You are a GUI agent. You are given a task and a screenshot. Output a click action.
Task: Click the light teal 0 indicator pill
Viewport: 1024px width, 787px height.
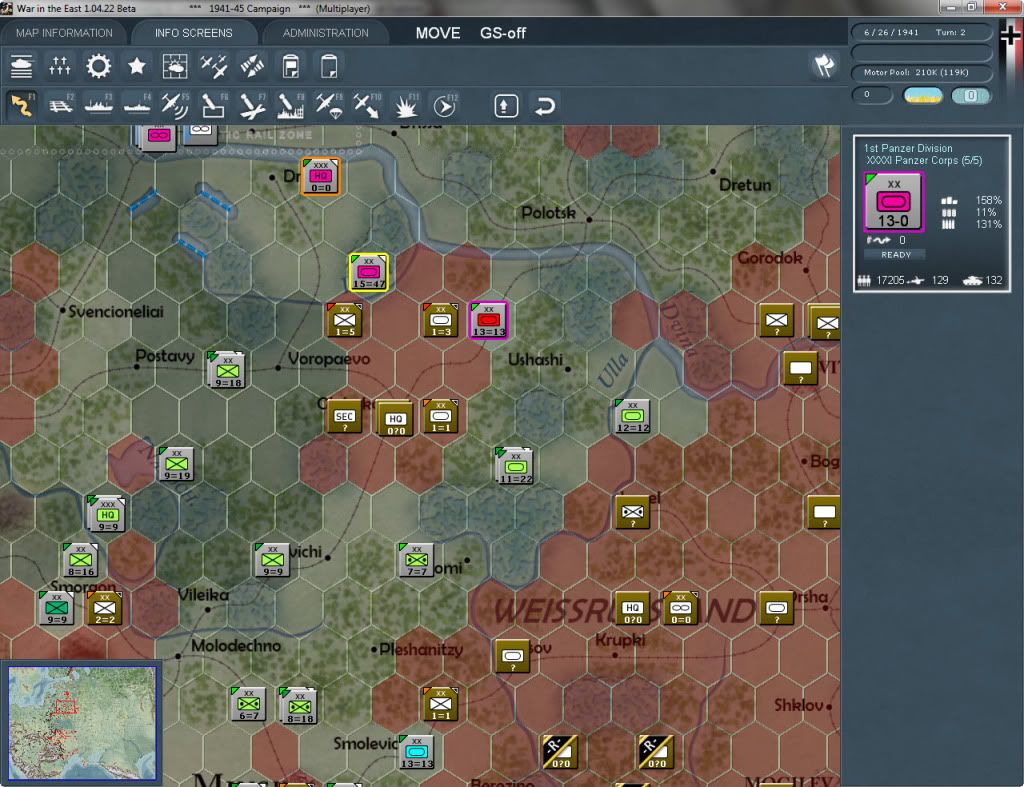[970, 95]
